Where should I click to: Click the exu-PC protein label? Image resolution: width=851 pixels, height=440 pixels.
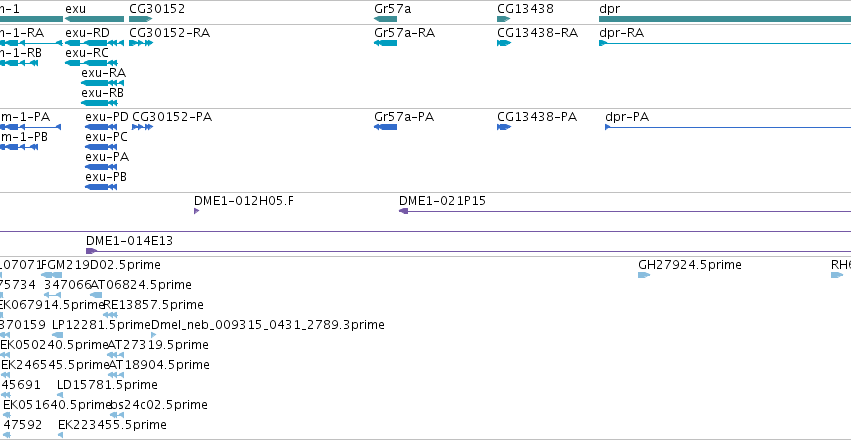click(x=106, y=137)
